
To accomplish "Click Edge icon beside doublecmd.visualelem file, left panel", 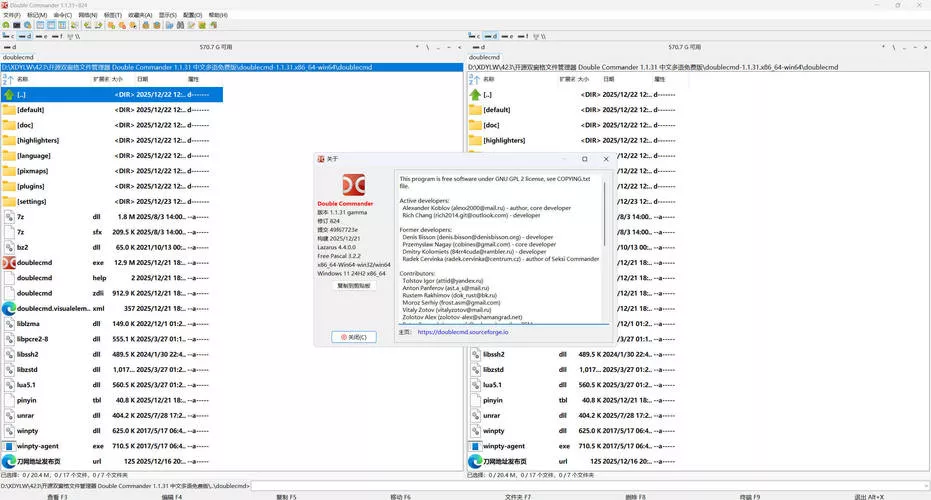I will click(x=9, y=309).
